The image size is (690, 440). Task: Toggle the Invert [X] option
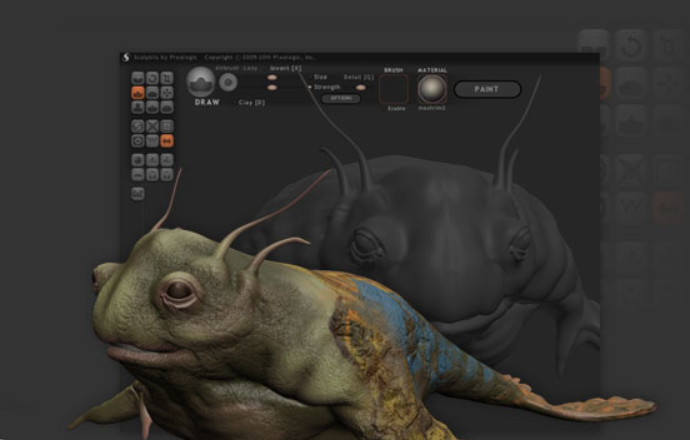286,68
